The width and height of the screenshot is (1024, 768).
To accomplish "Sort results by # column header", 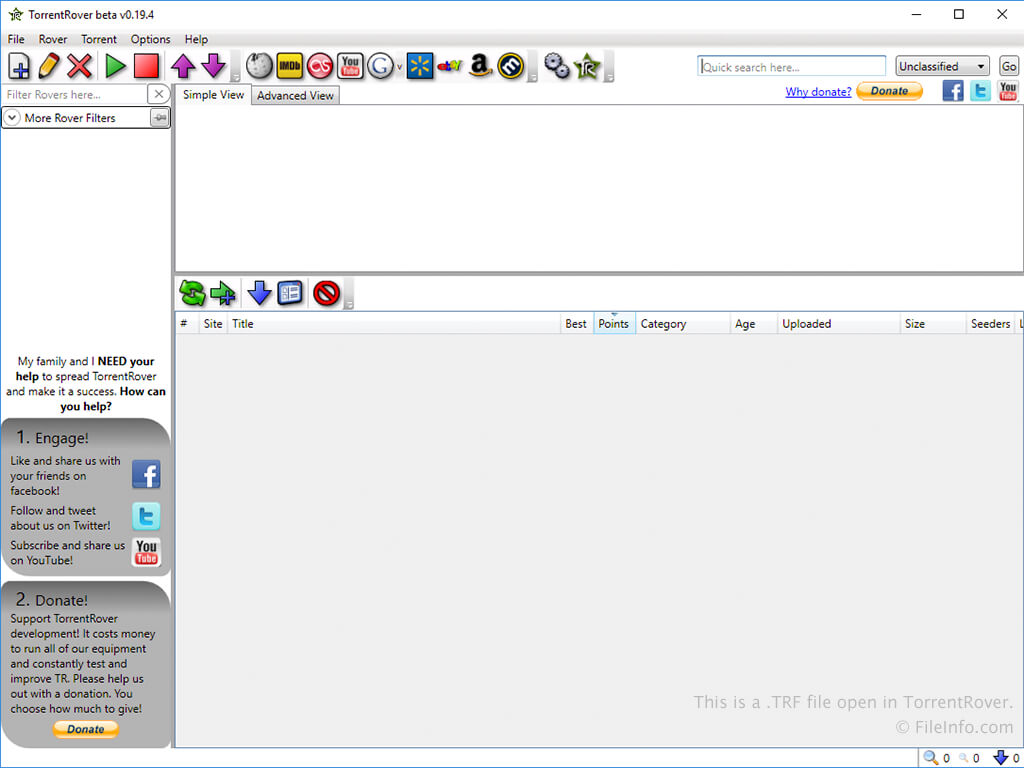I will tap(187, 323).
